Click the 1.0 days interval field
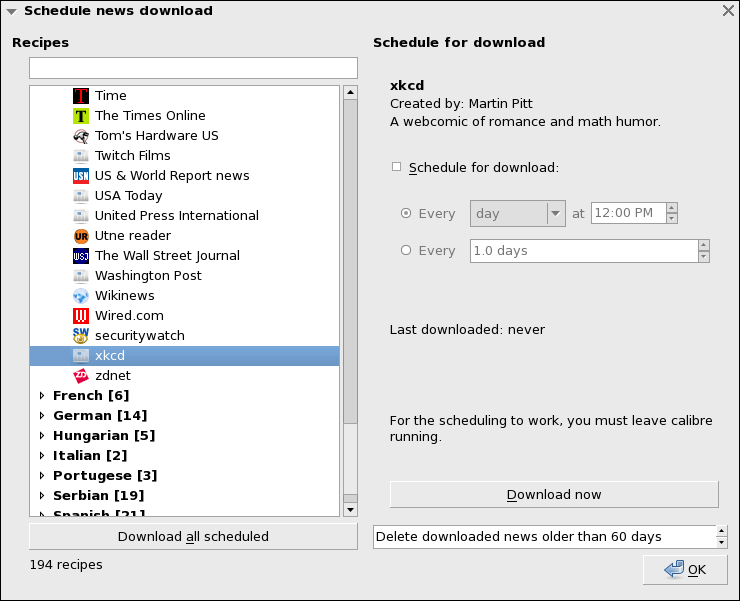The width and height of the screenshot is (740, 601). tap(584, 251)
